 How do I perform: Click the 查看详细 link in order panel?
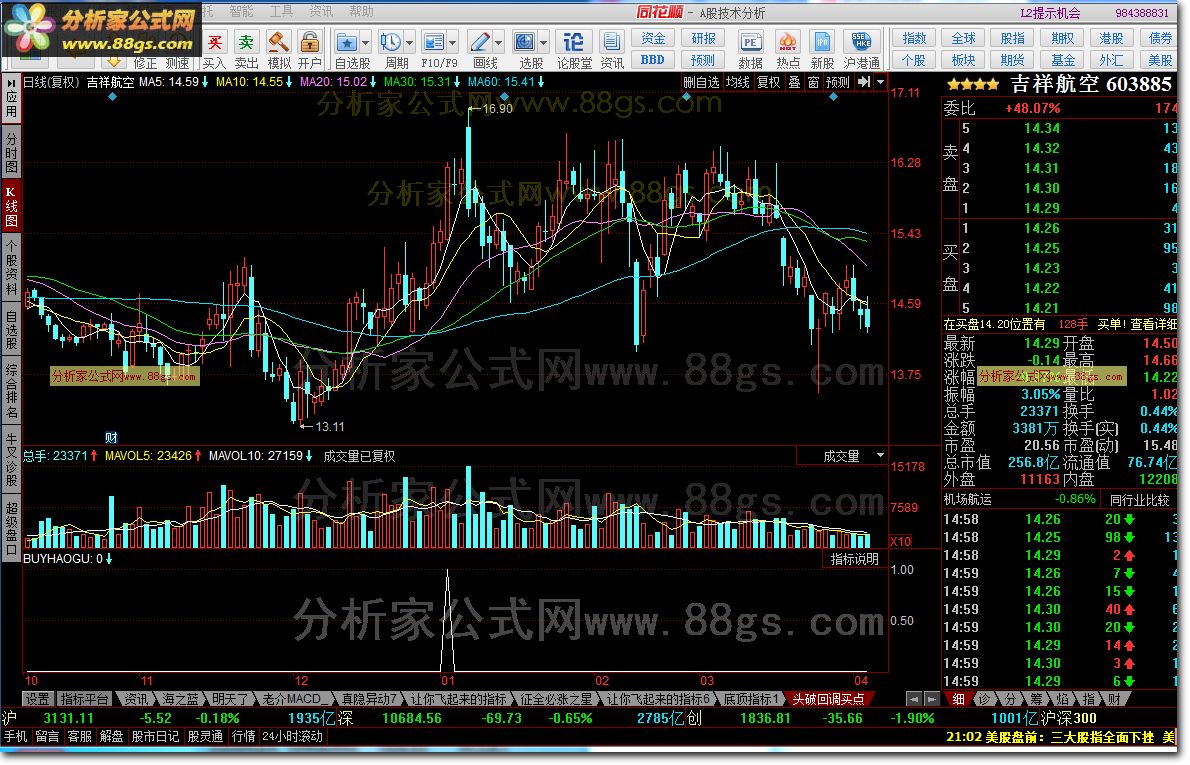(x=1154, y=324)
